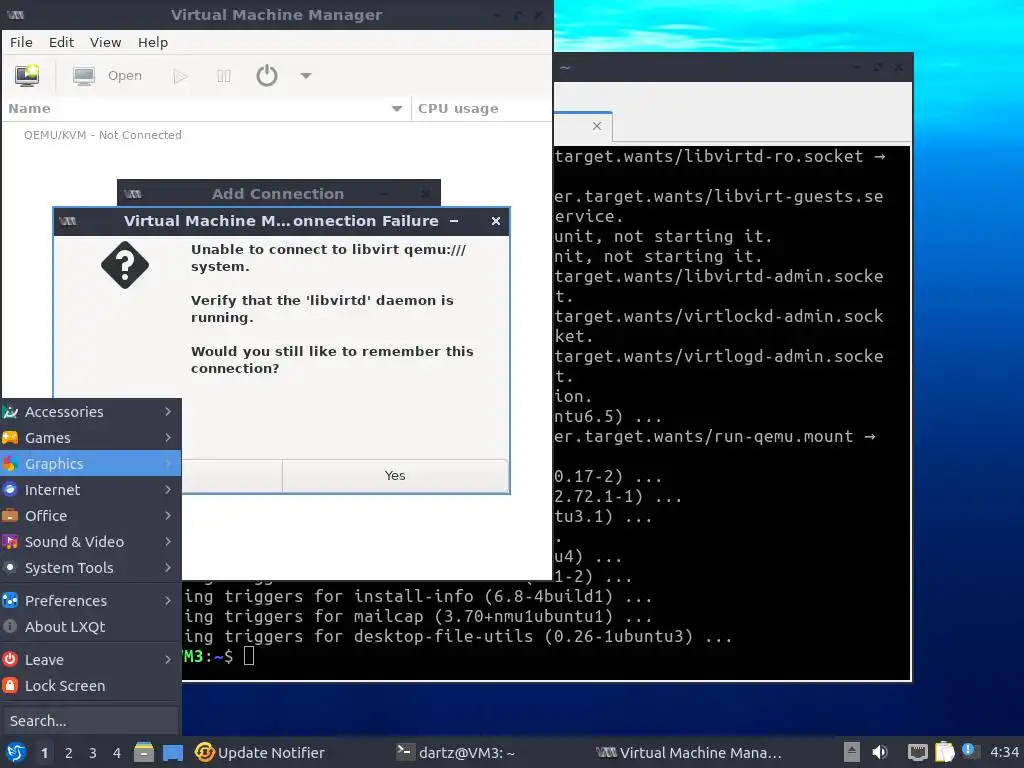The width and height of the screenshot is (1024, 768).
Task: Open the Help menu
Action: tap(153, 42)
